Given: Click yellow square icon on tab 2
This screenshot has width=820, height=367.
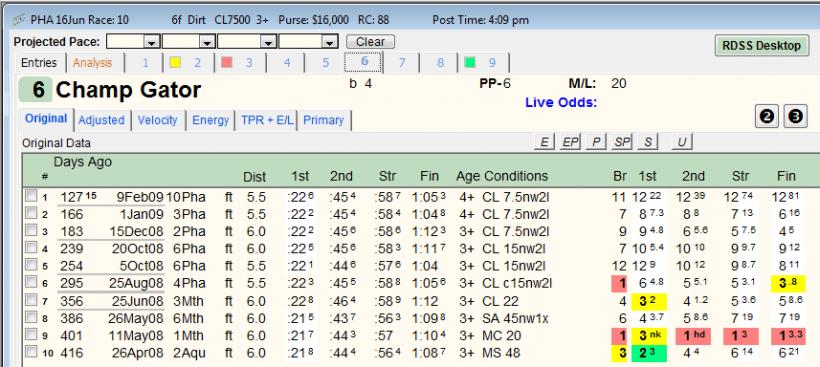Looking at the screenshot, I should [175, 63].
